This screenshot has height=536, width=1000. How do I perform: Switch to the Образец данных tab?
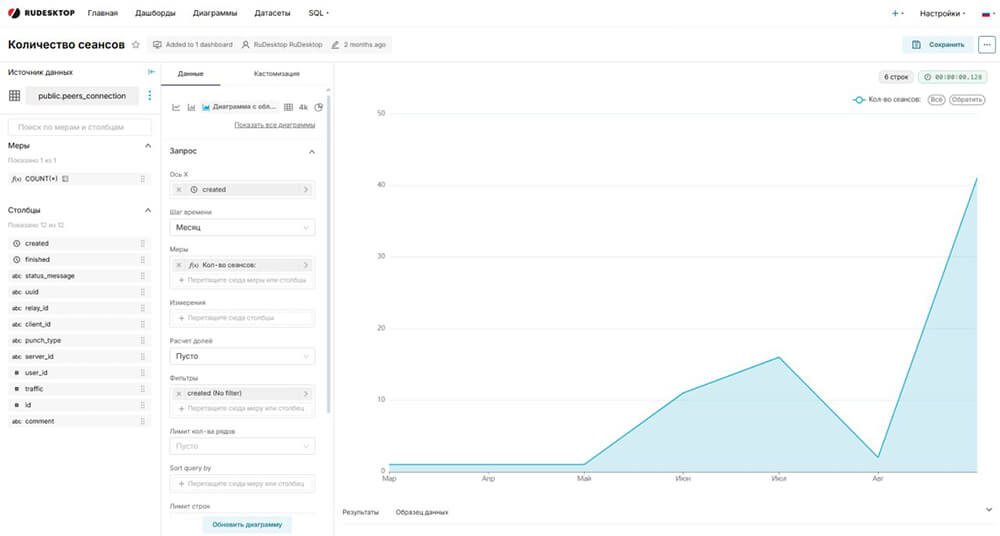(x=422, y=512)
